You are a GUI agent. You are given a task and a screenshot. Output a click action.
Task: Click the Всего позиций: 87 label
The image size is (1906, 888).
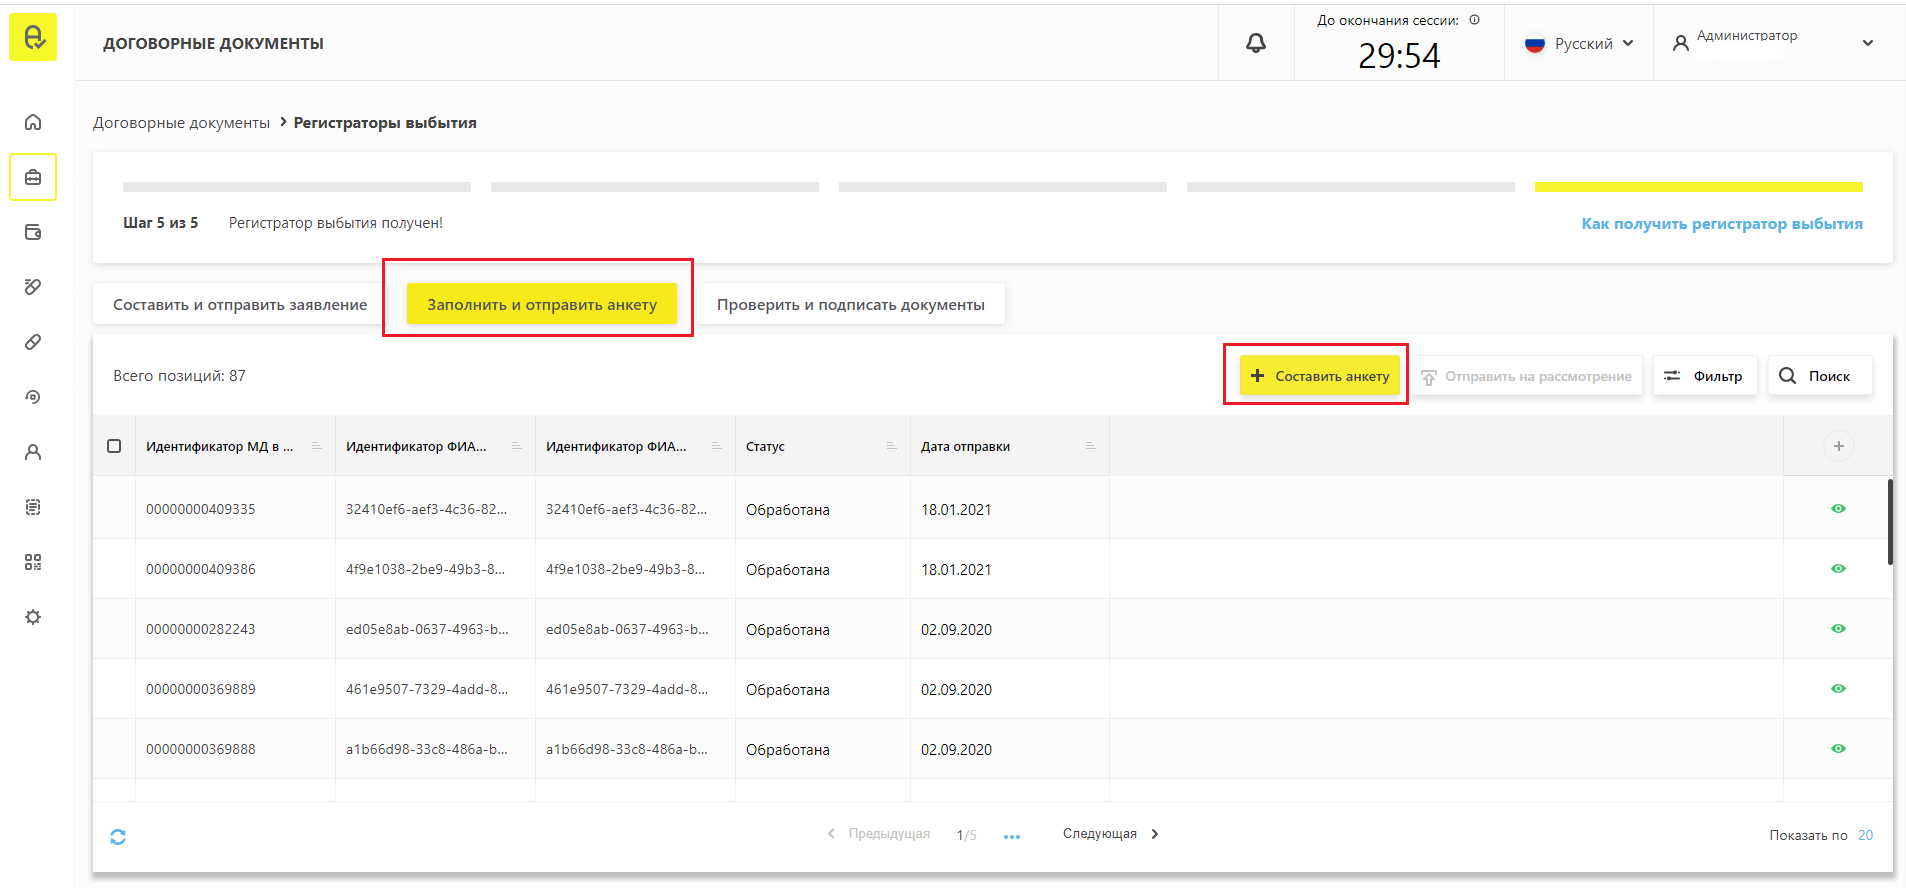click(x=179, y=376)
